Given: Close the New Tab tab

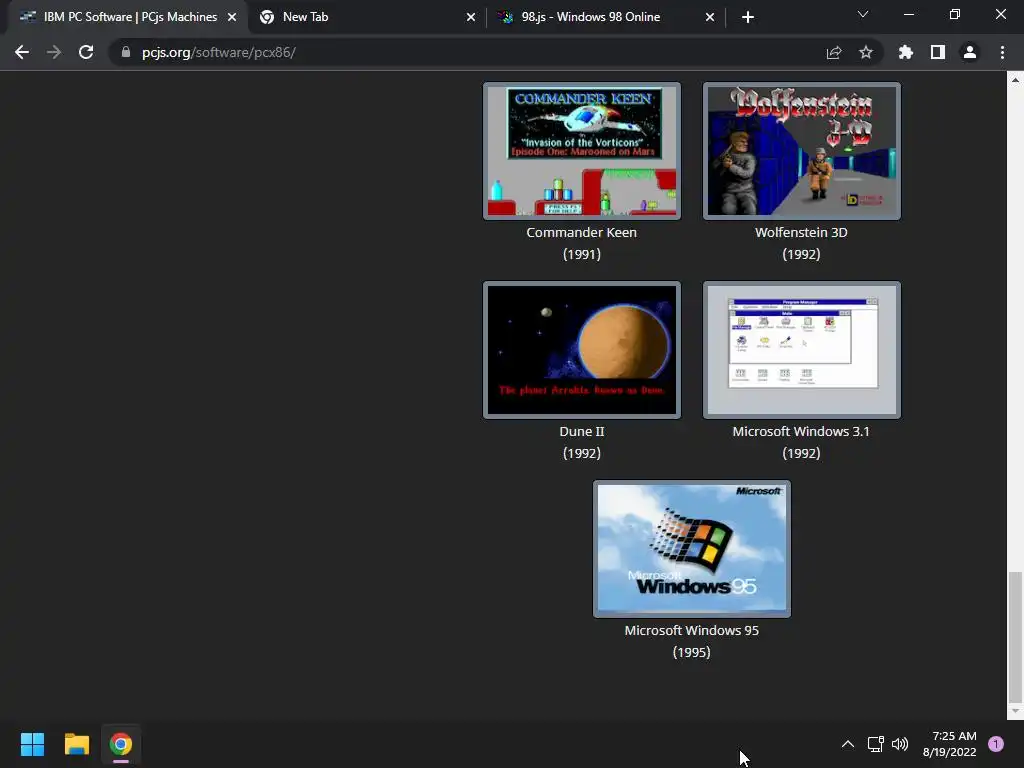Looking at the screenshot, I should [471, 17].
